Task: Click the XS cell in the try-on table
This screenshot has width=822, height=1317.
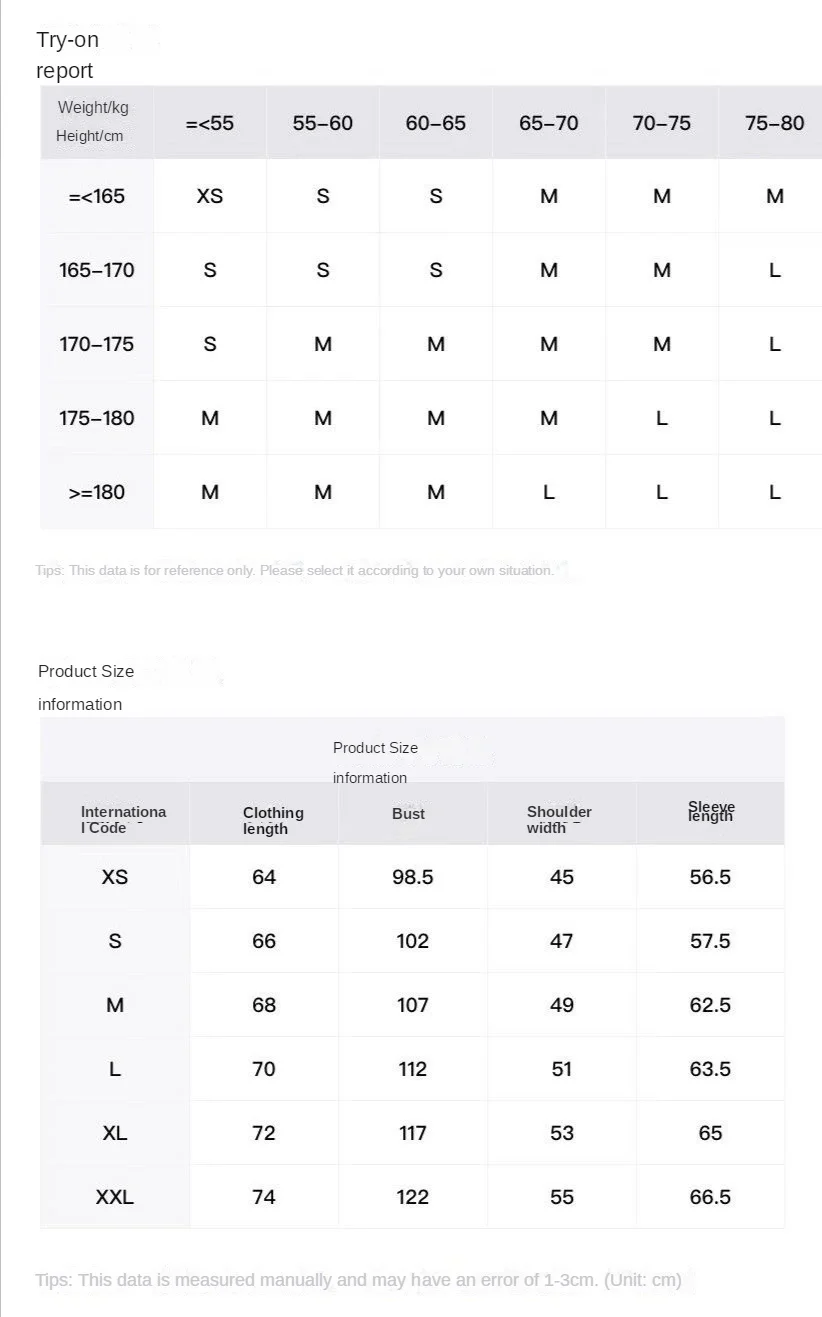Action: [210, 196]
